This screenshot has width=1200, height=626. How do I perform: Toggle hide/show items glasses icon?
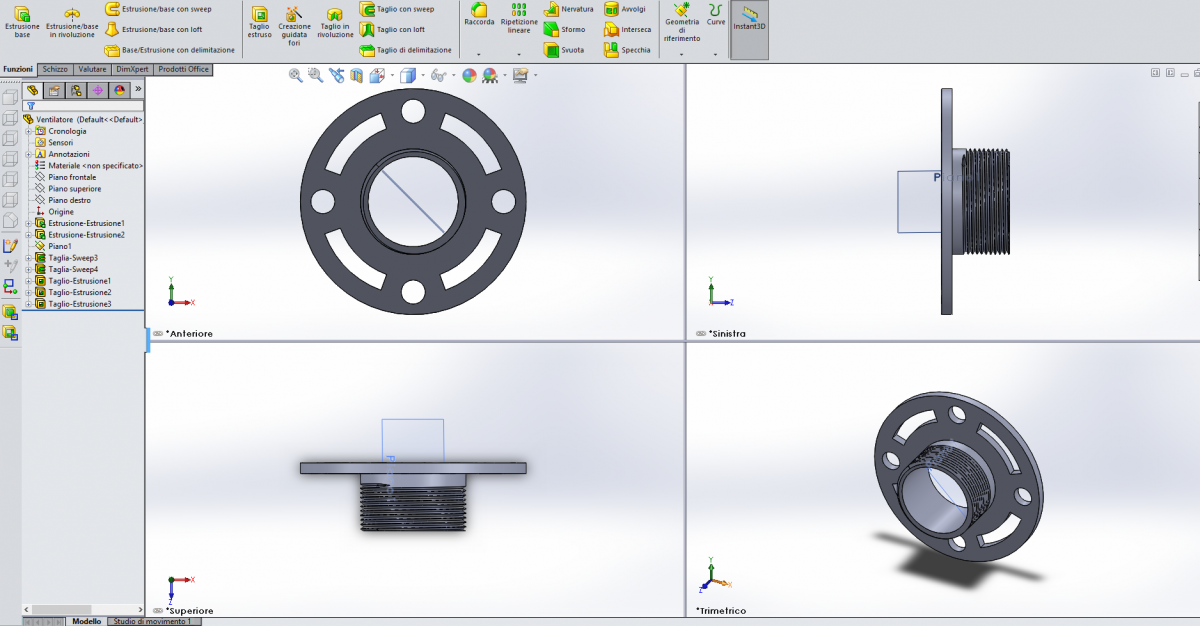pos(437,75)
